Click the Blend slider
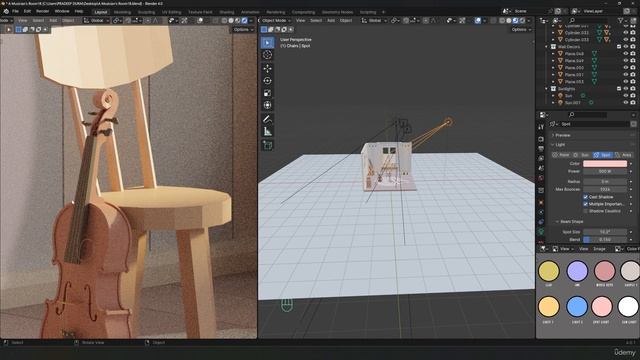The width and height of the screenshot is (640, 360). click(x=605, y=240)
